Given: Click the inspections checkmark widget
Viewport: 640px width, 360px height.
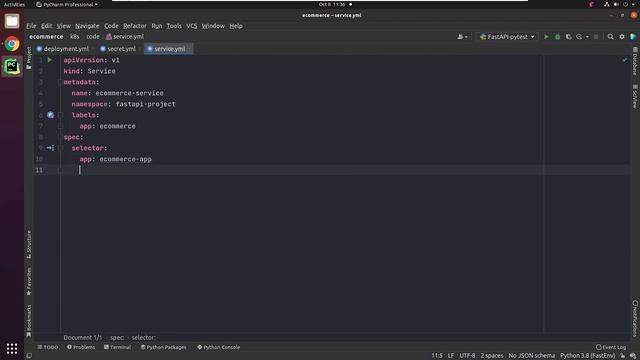Looking at the screenshot, I should (624, 60).
